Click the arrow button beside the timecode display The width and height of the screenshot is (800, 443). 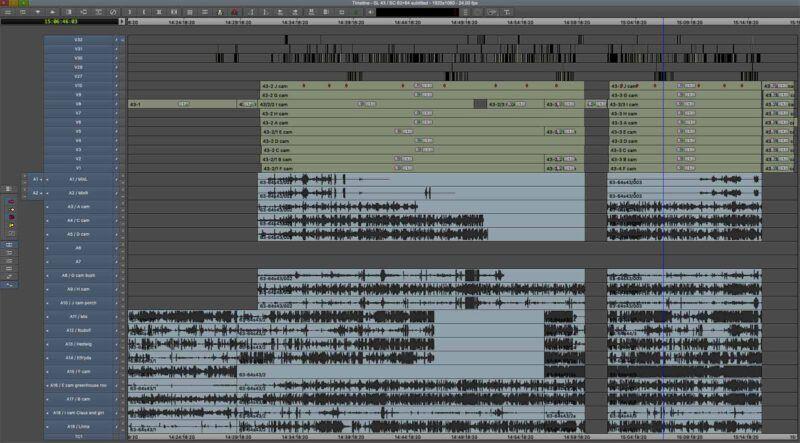(121, 21)
